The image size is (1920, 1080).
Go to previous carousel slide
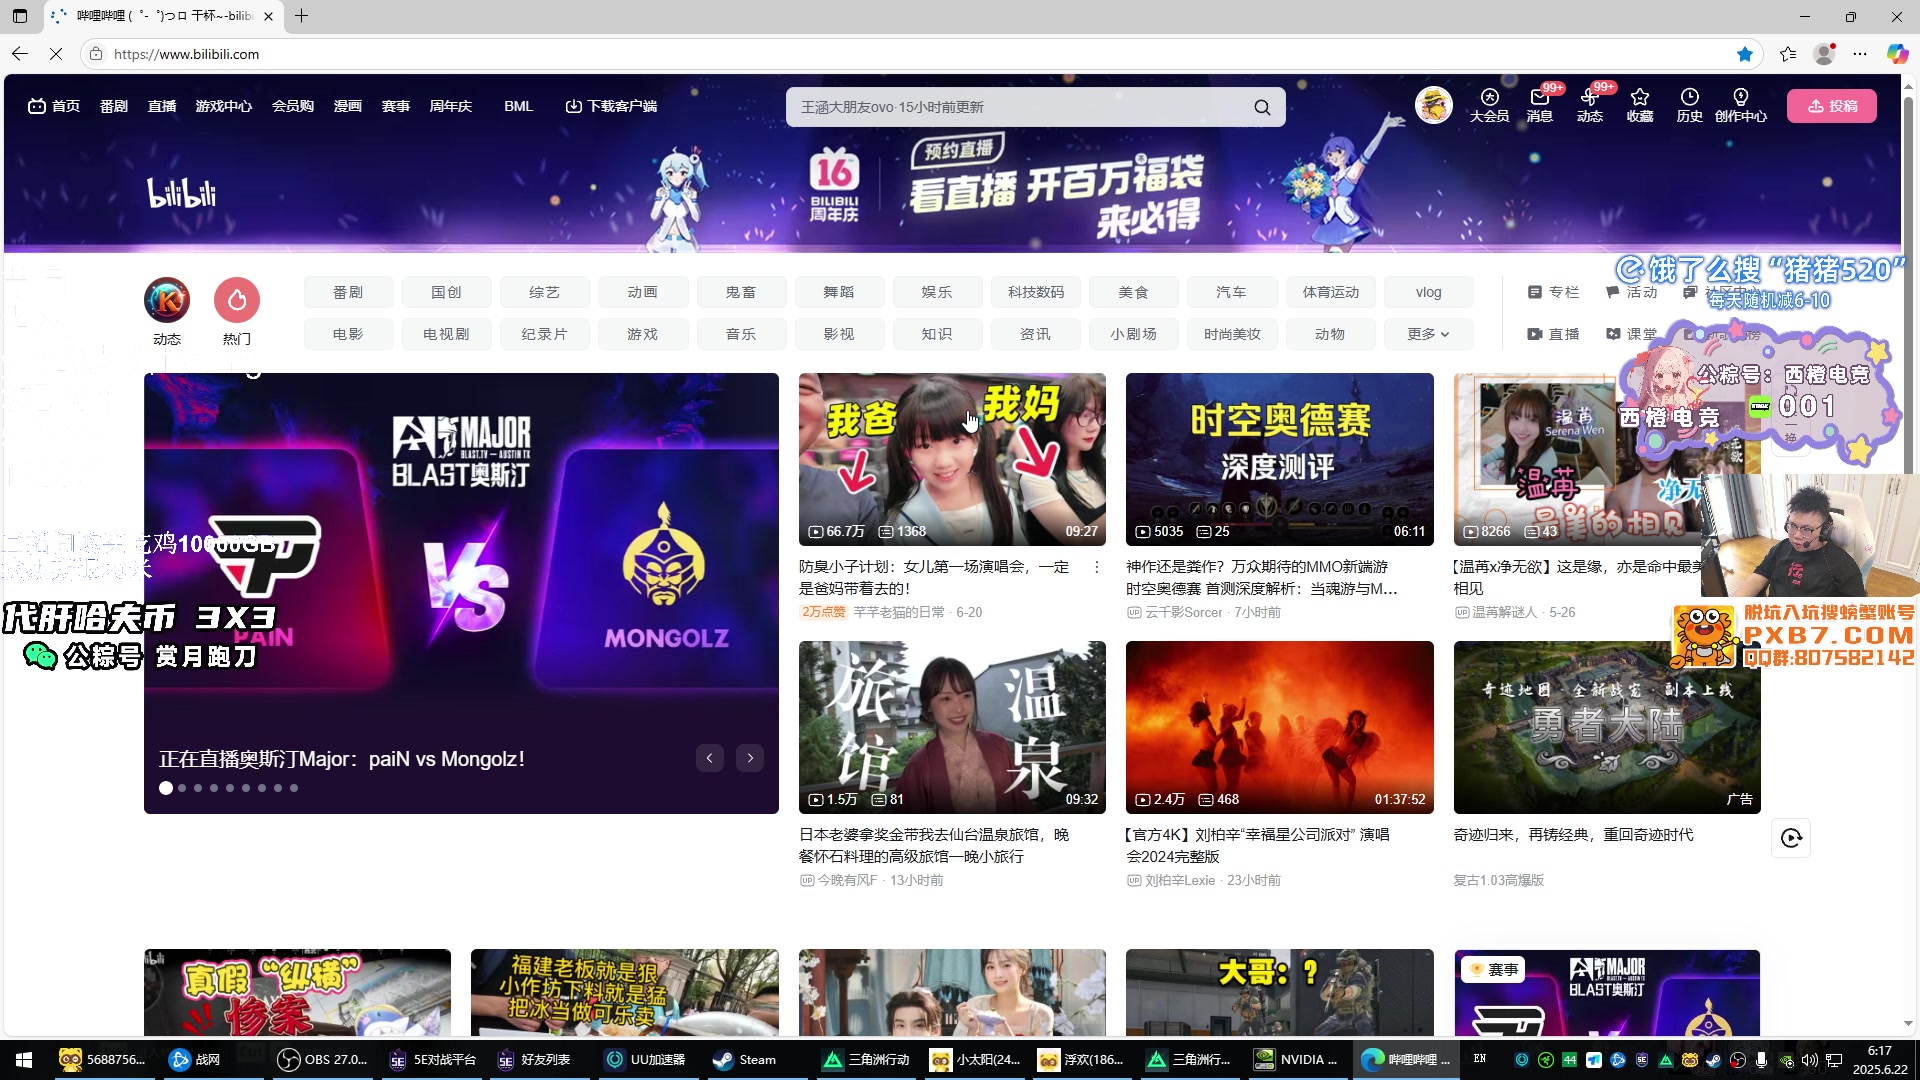pos(710,758)
